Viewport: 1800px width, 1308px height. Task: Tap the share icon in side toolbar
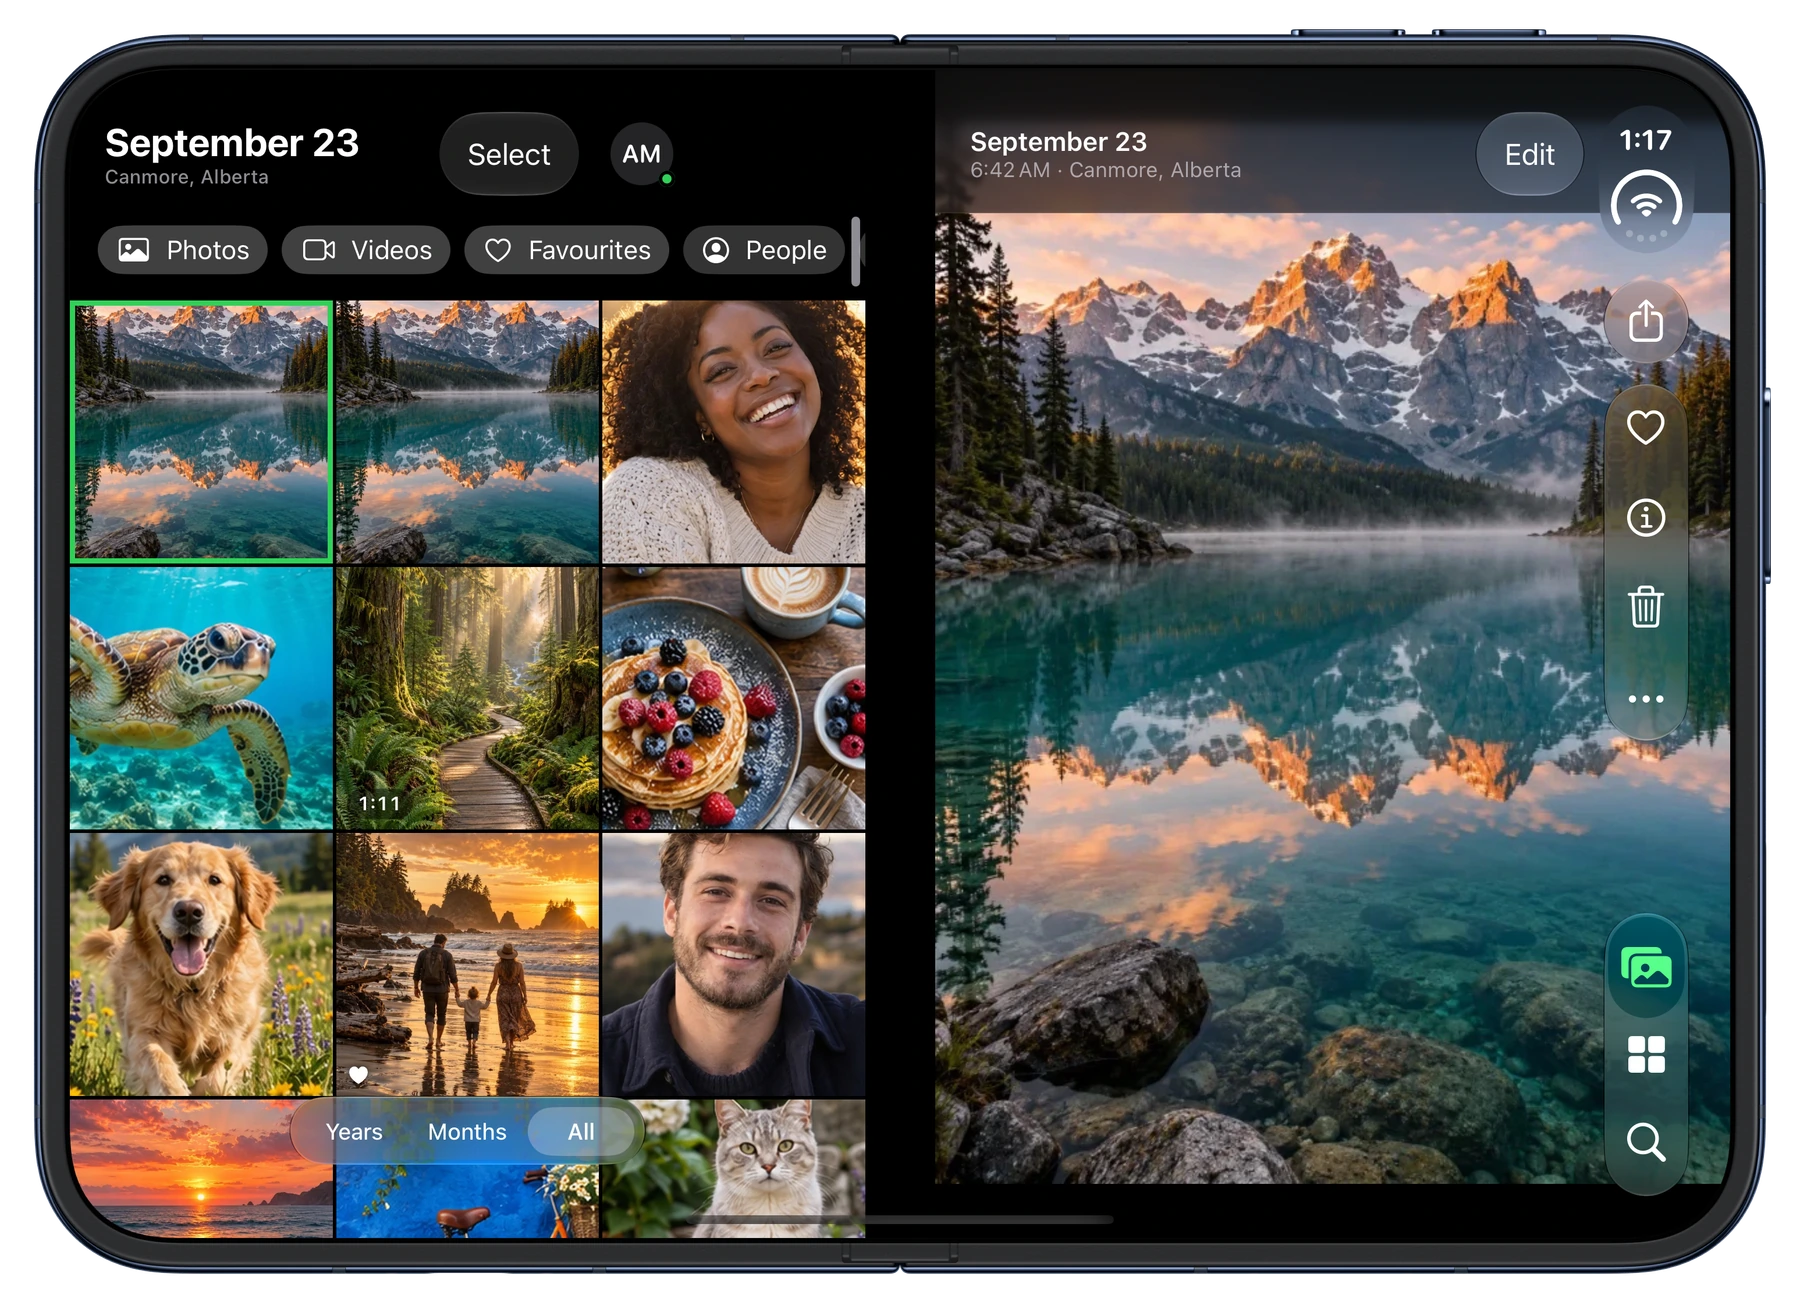point(1645,321)
